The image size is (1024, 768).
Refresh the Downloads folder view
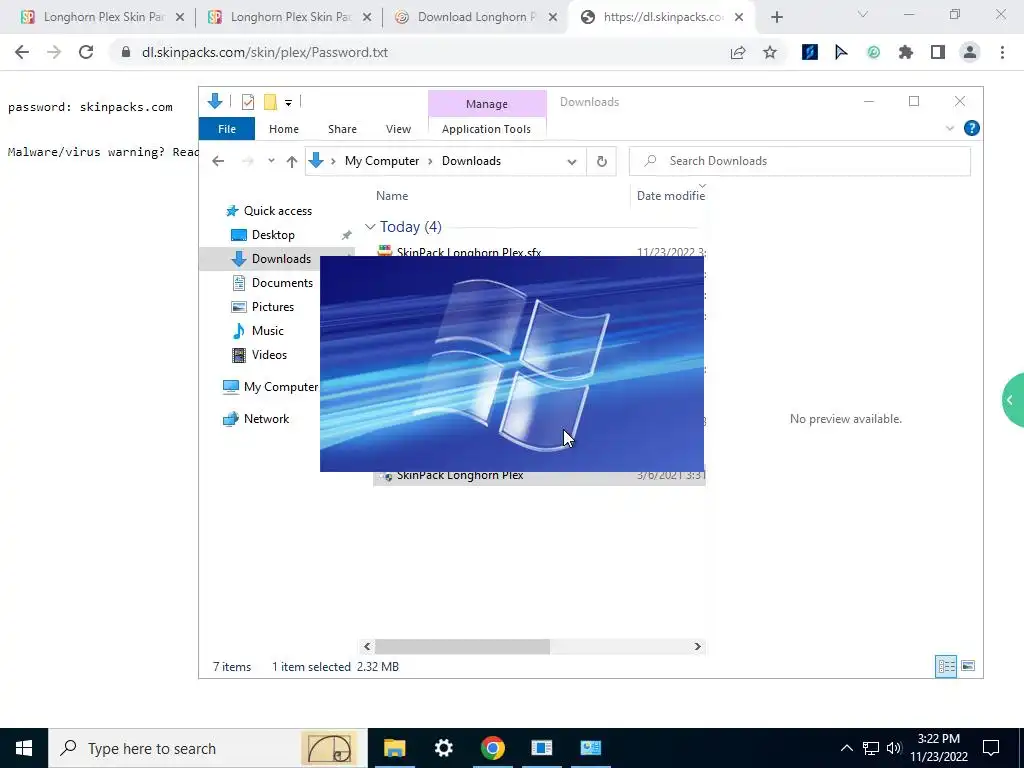tap(601, 161)
